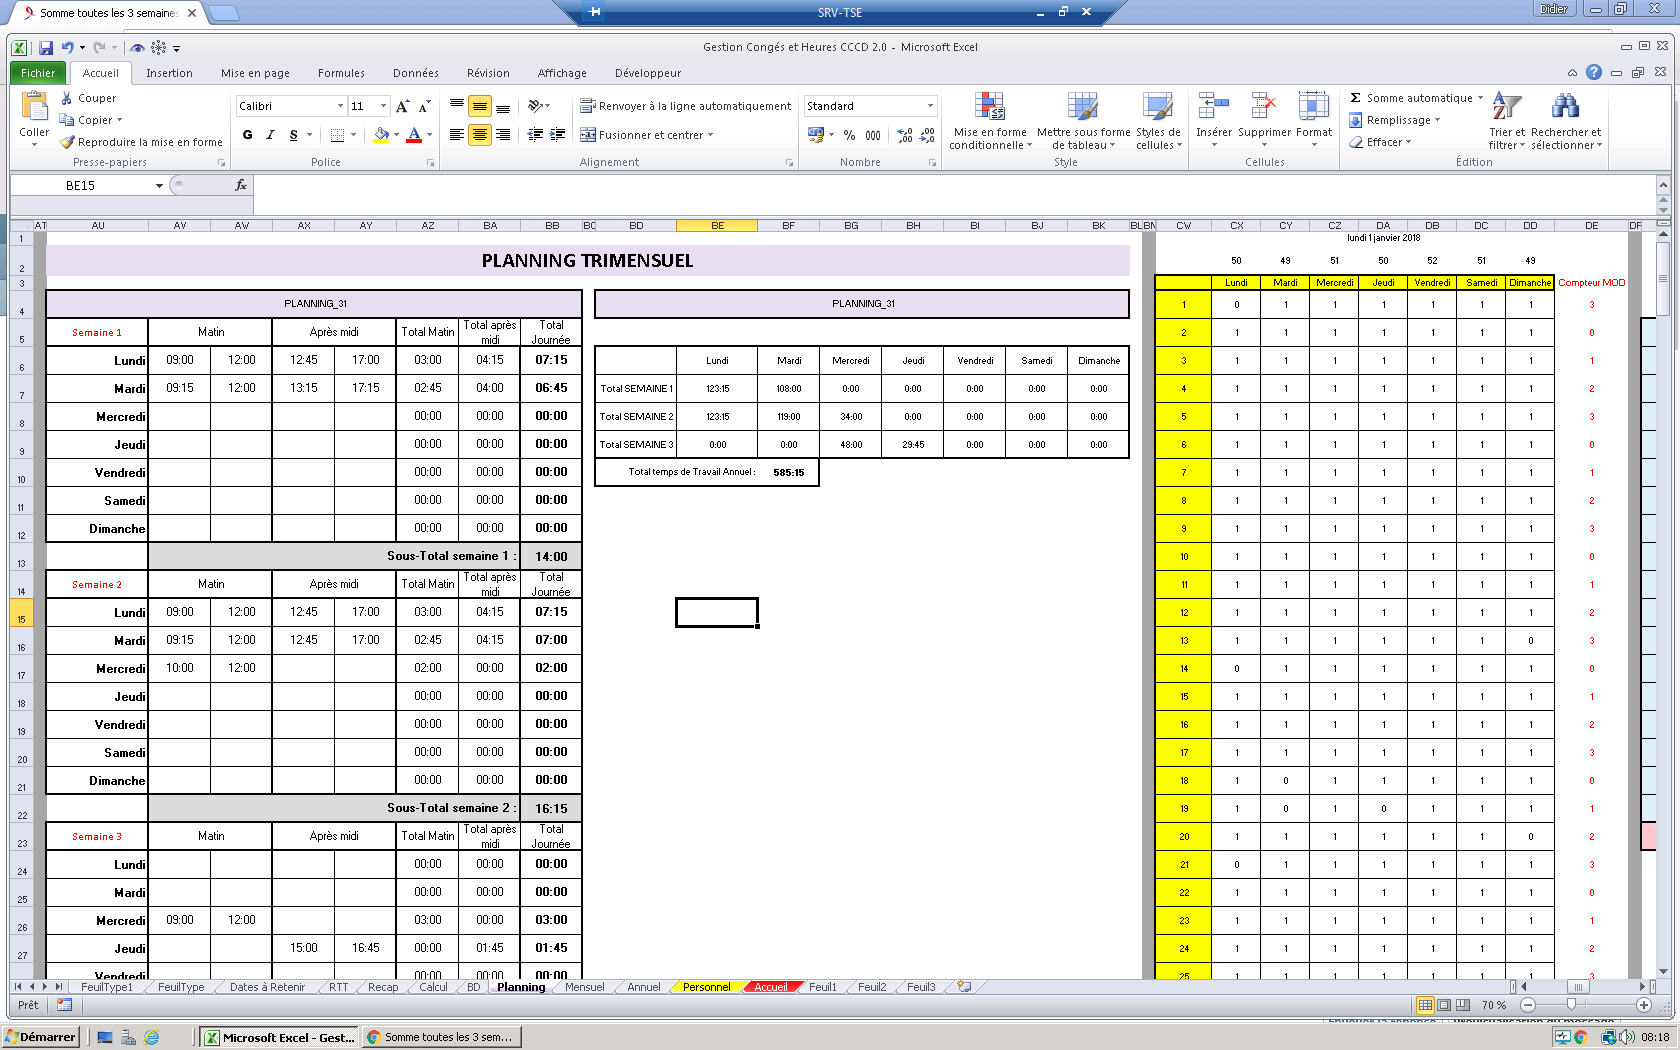Viewport: 1680px width, 1050px height.
Task: Click the Excel help question mark
Action: (1594, 72)
